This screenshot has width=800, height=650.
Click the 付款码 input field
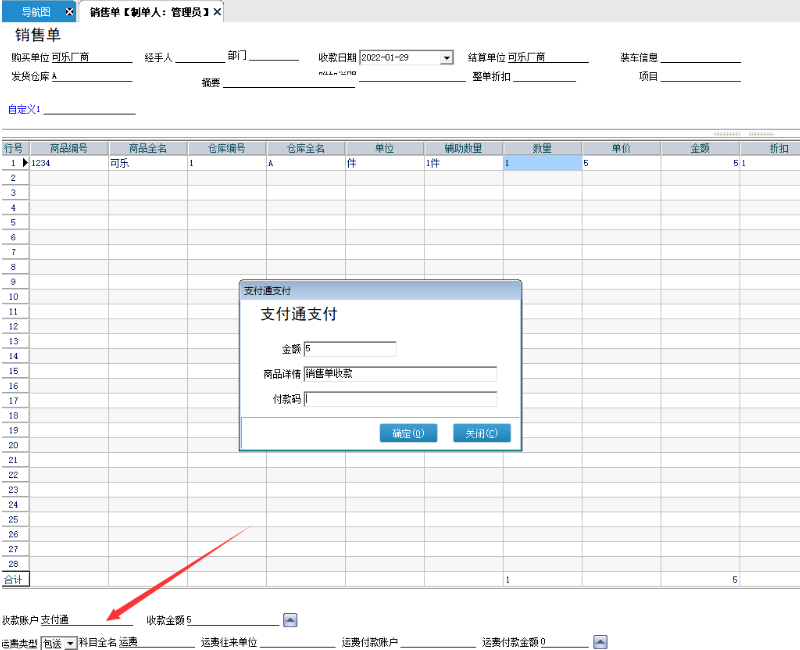pyautogui.click(x=400, y=399)
